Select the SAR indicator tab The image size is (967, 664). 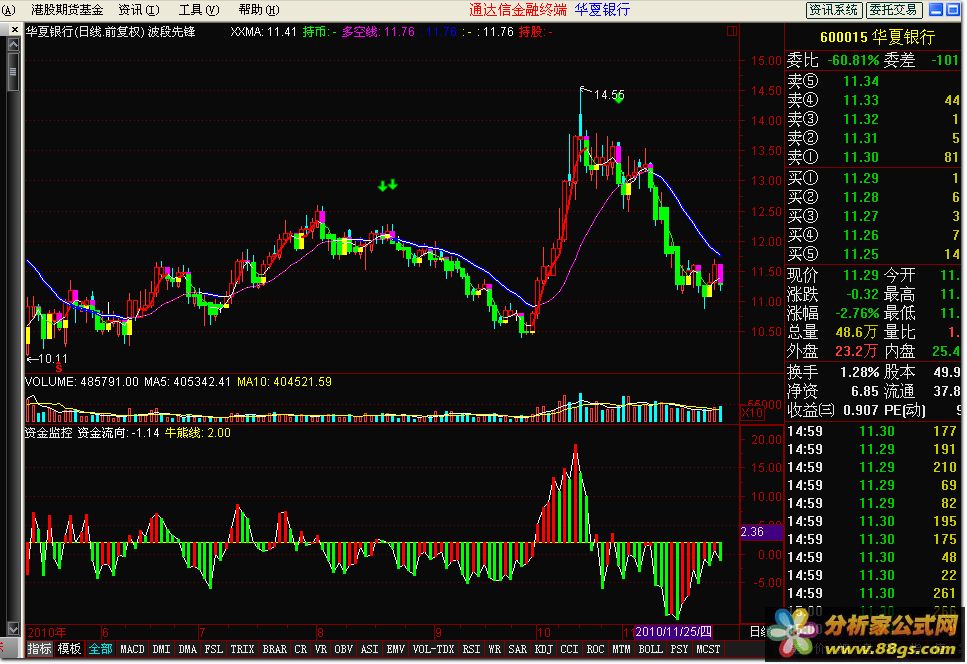click(x=517, y=649)
